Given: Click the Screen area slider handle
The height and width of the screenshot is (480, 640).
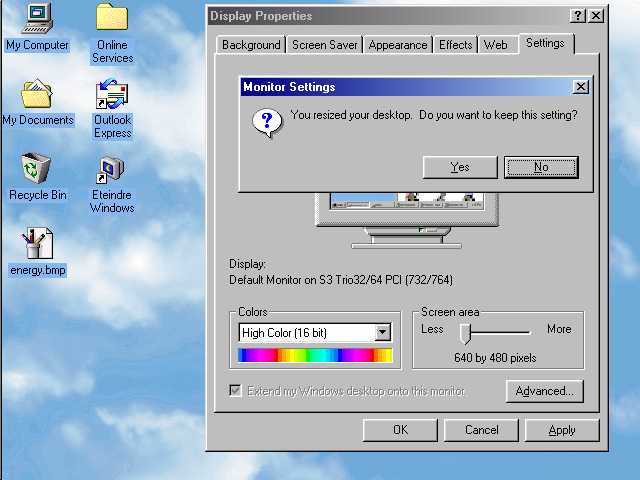Looking at the screenshot, I should point(465,333).
